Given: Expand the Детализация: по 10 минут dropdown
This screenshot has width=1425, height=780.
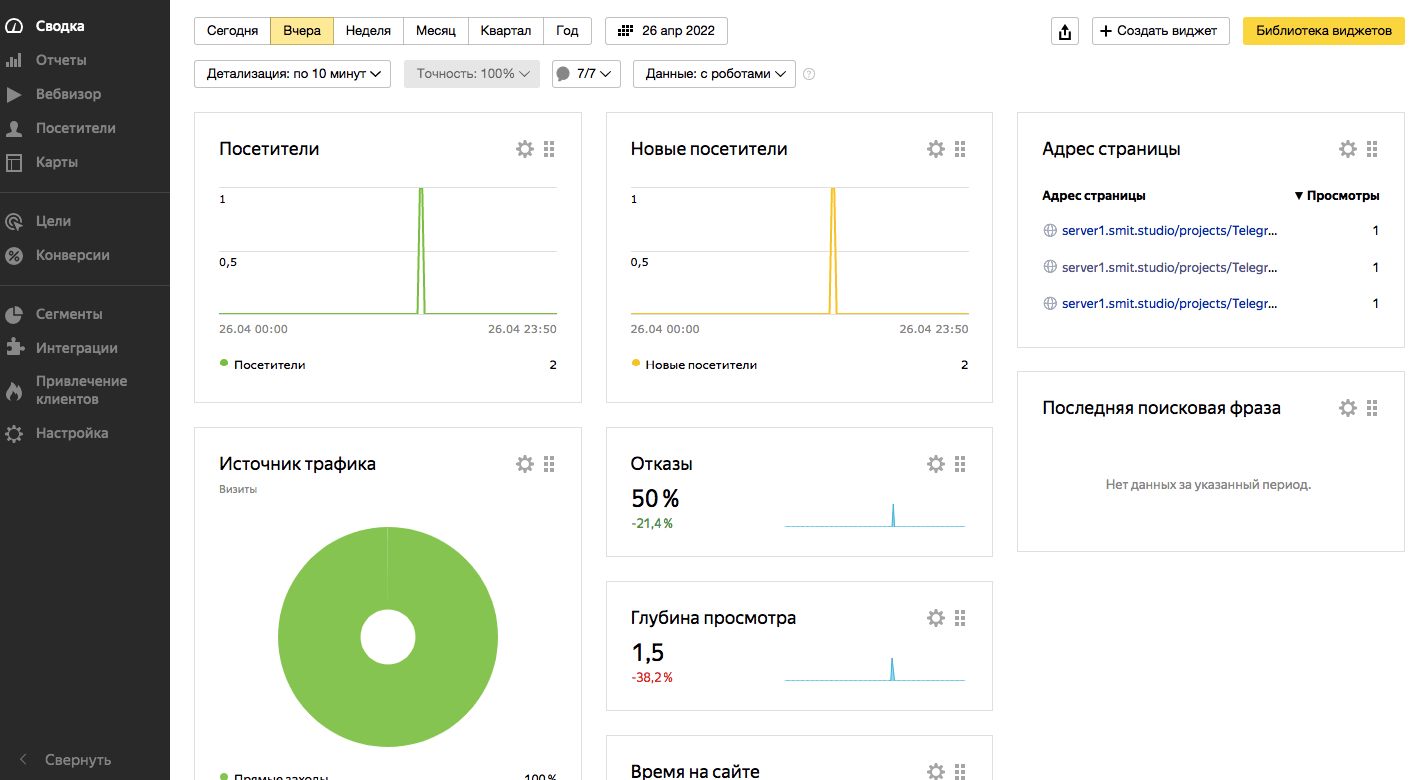Looking at the screenshot, I should coord(292,74).
